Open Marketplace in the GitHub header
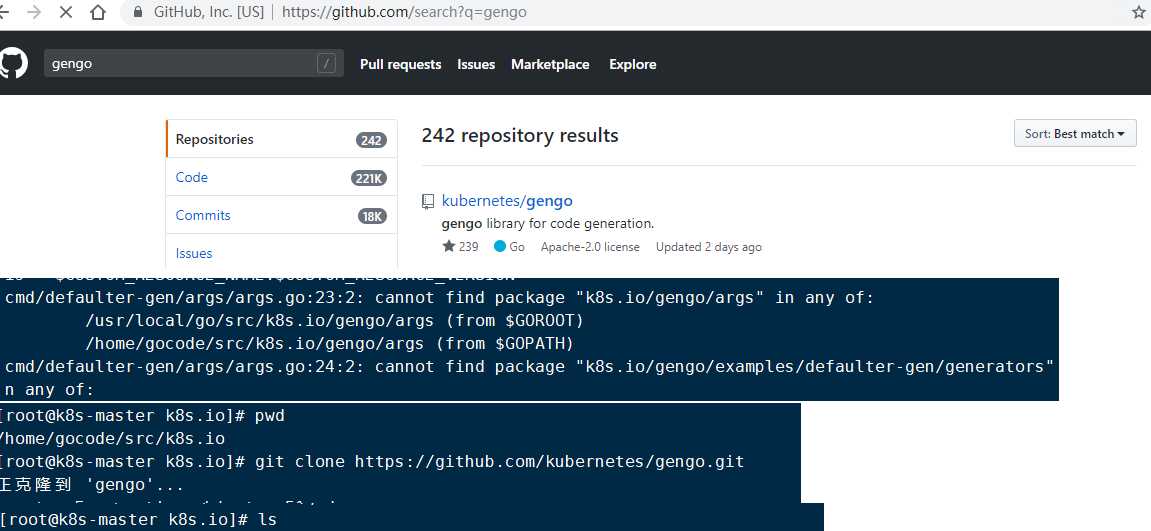The width and height of the screenshot is (1151, 531). (551, 65)
